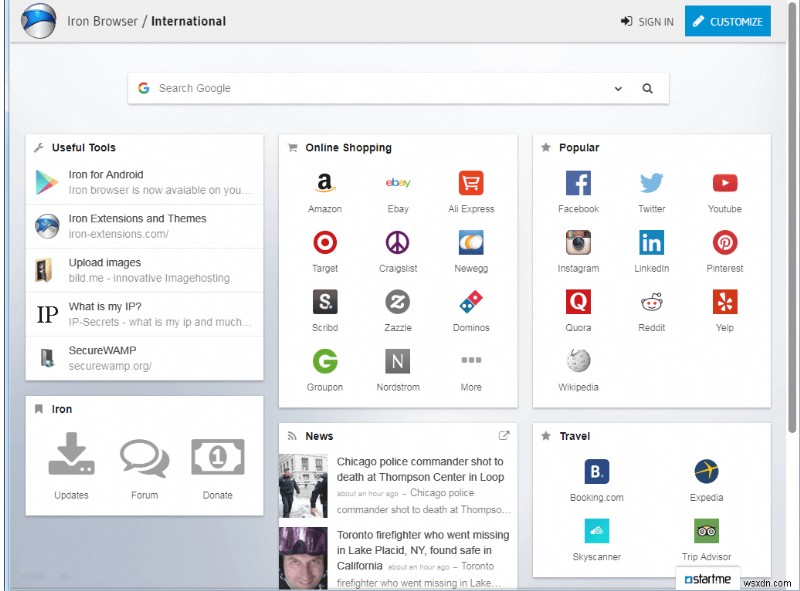This screenshot has width=800, height=591.
Task: Open the Trip Advisor owl icon
Action: pos(706,531)
